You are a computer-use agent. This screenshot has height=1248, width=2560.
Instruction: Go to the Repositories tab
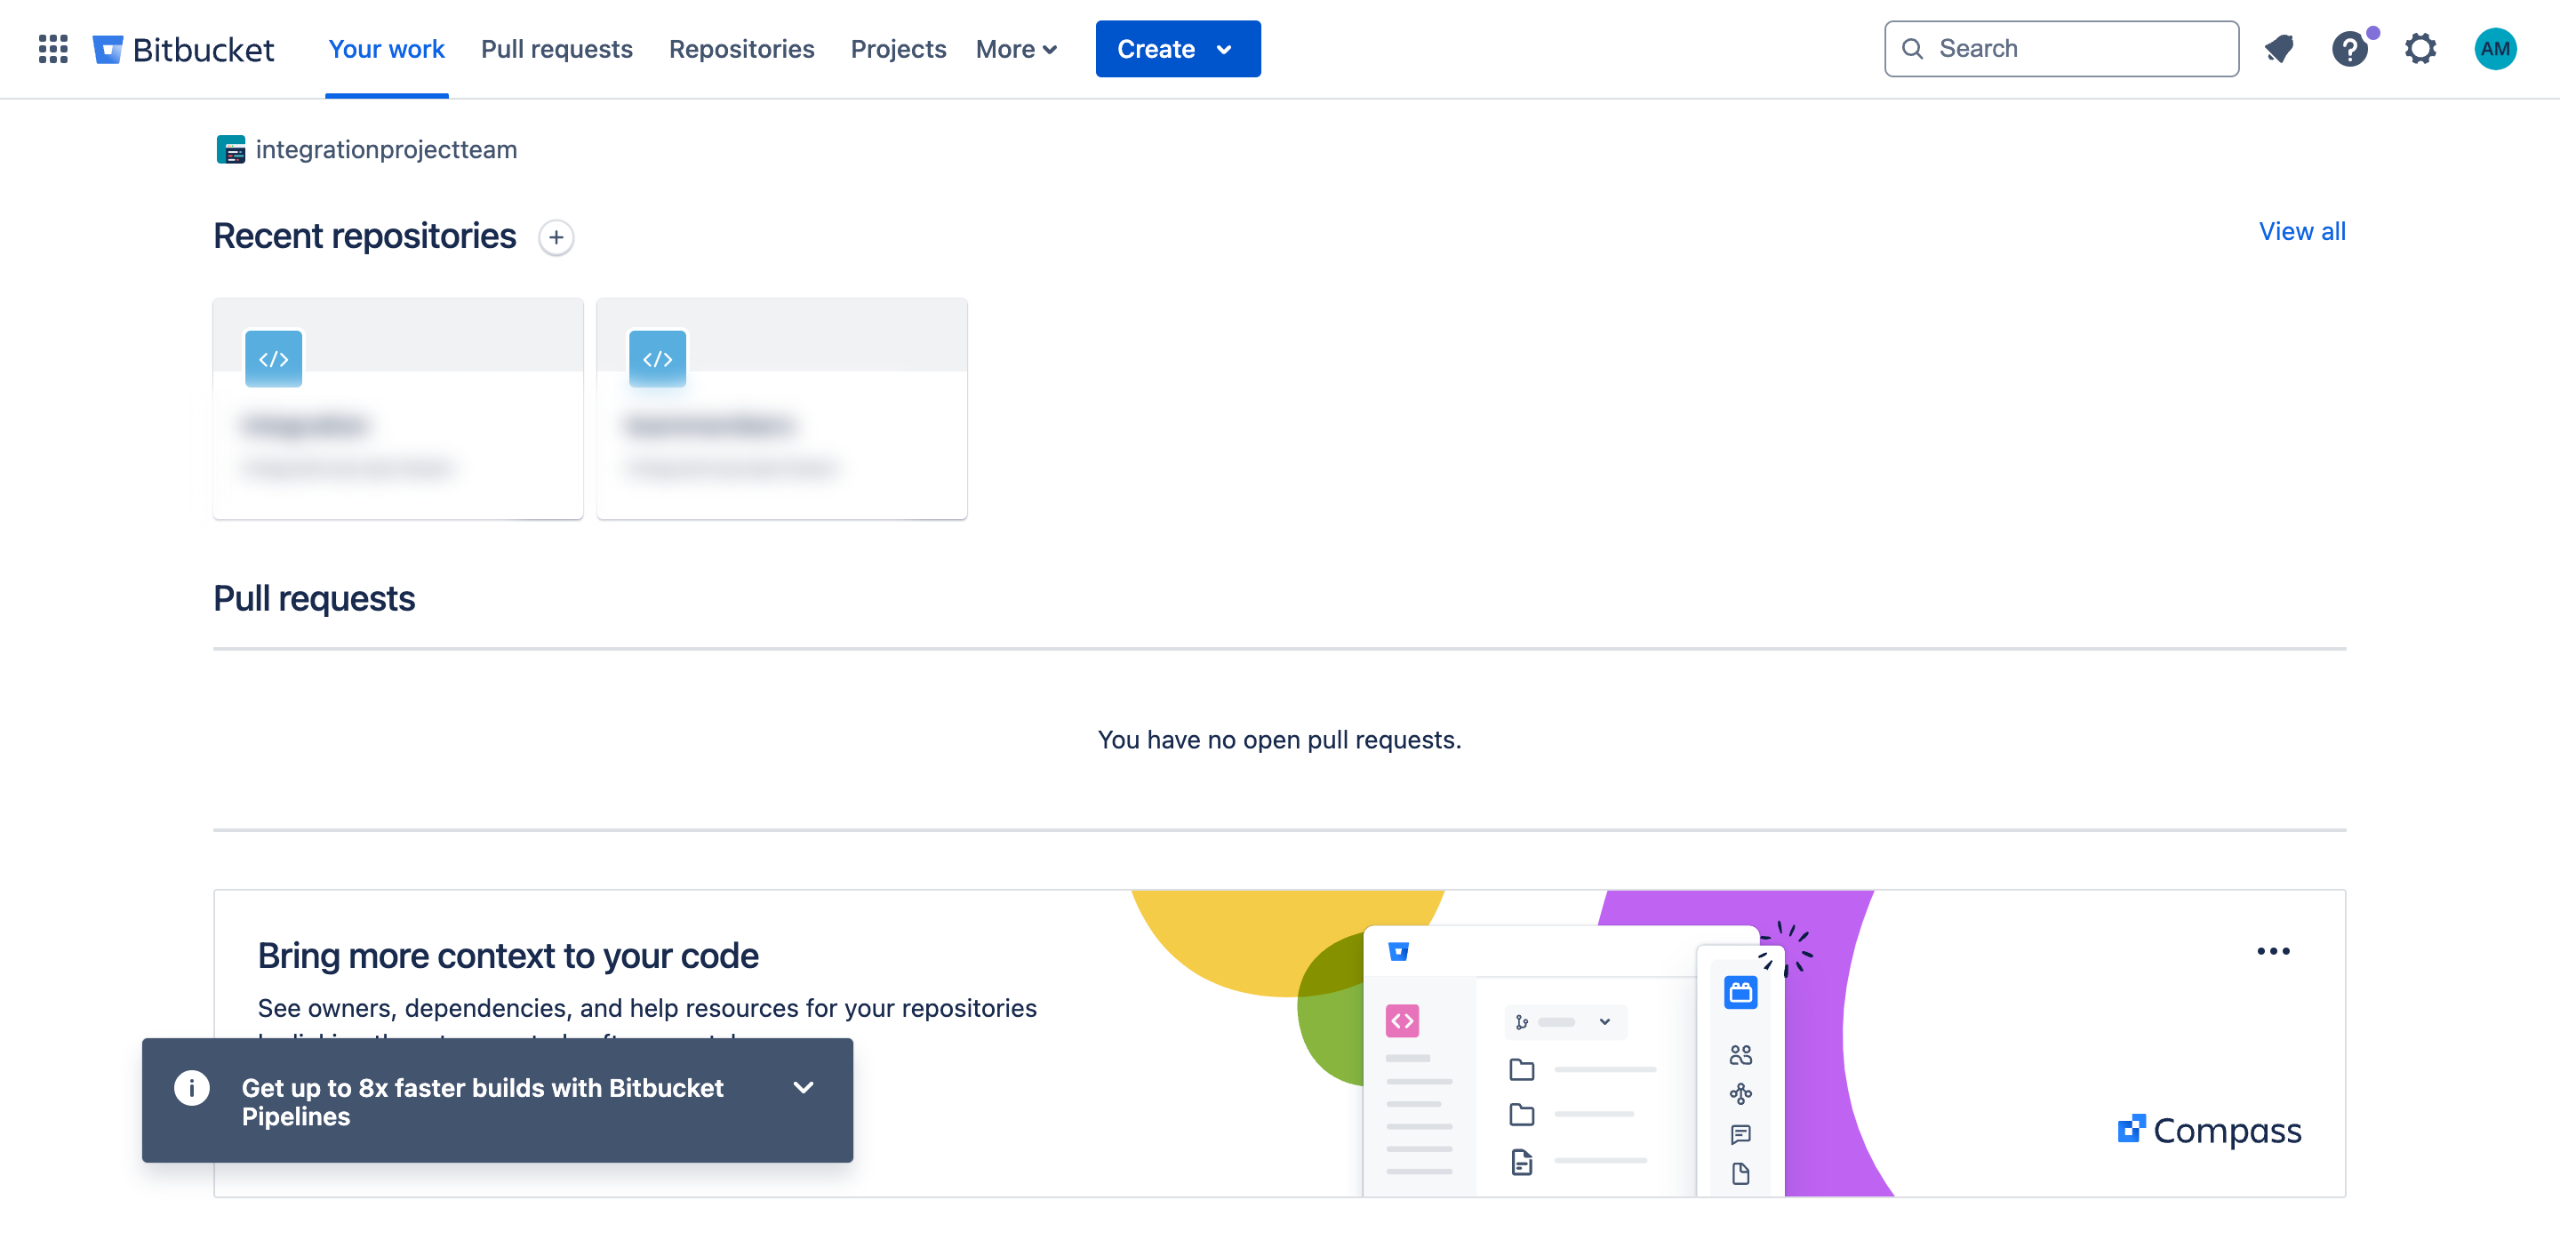[741, 49]
